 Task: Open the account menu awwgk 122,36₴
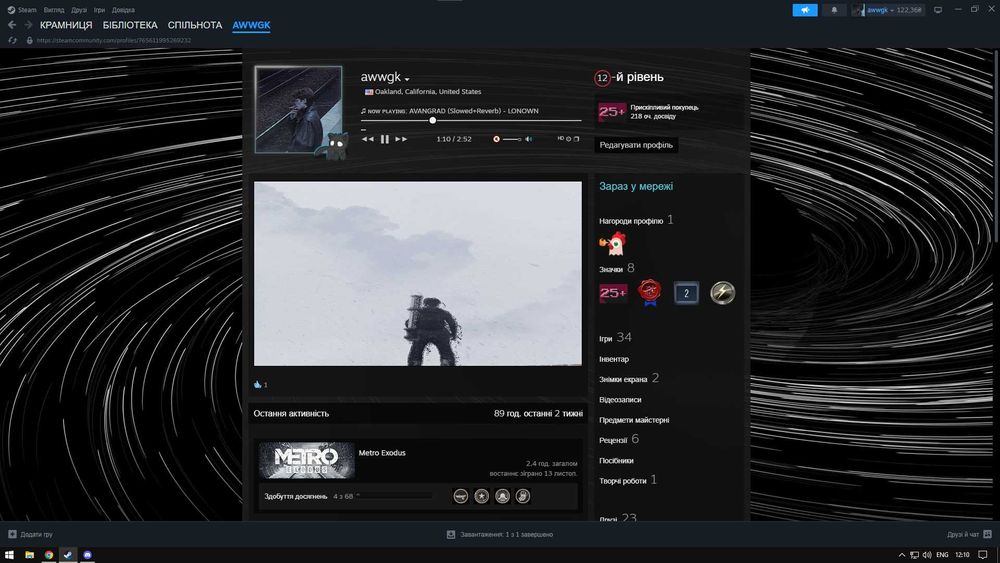coord(888,10)
